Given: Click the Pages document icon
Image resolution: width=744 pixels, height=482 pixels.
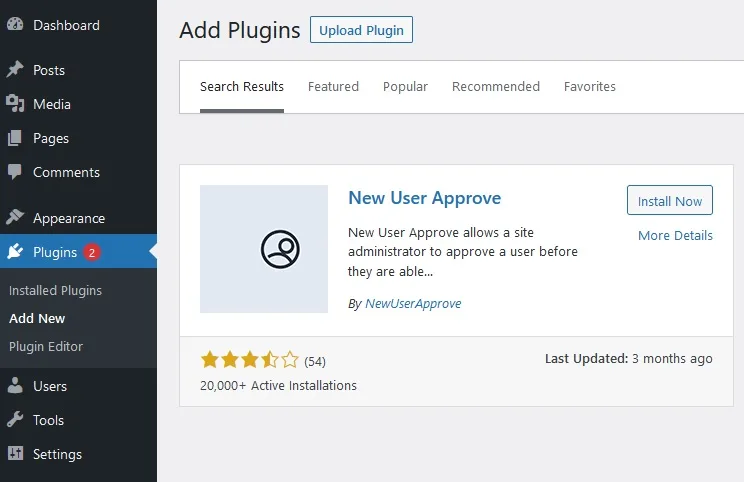Looking at the screenshot, I should click(x=15, y=138).
